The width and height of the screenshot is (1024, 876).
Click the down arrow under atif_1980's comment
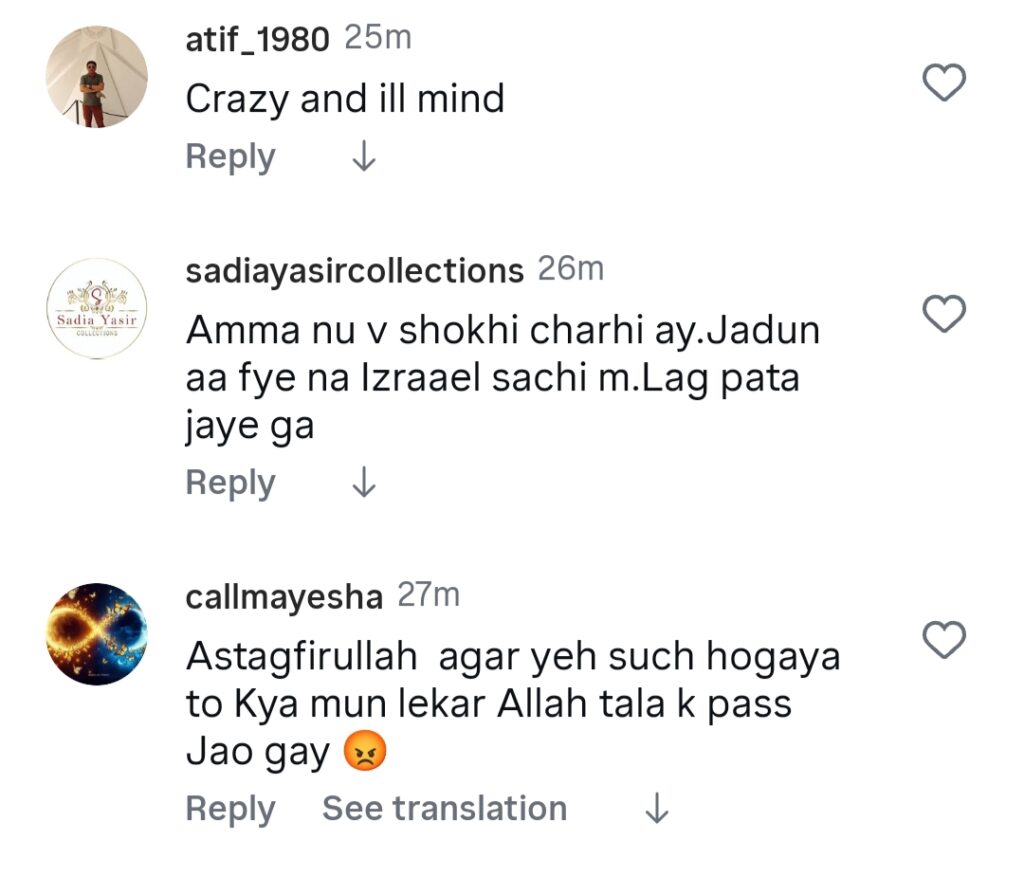[x=364, y=157]
